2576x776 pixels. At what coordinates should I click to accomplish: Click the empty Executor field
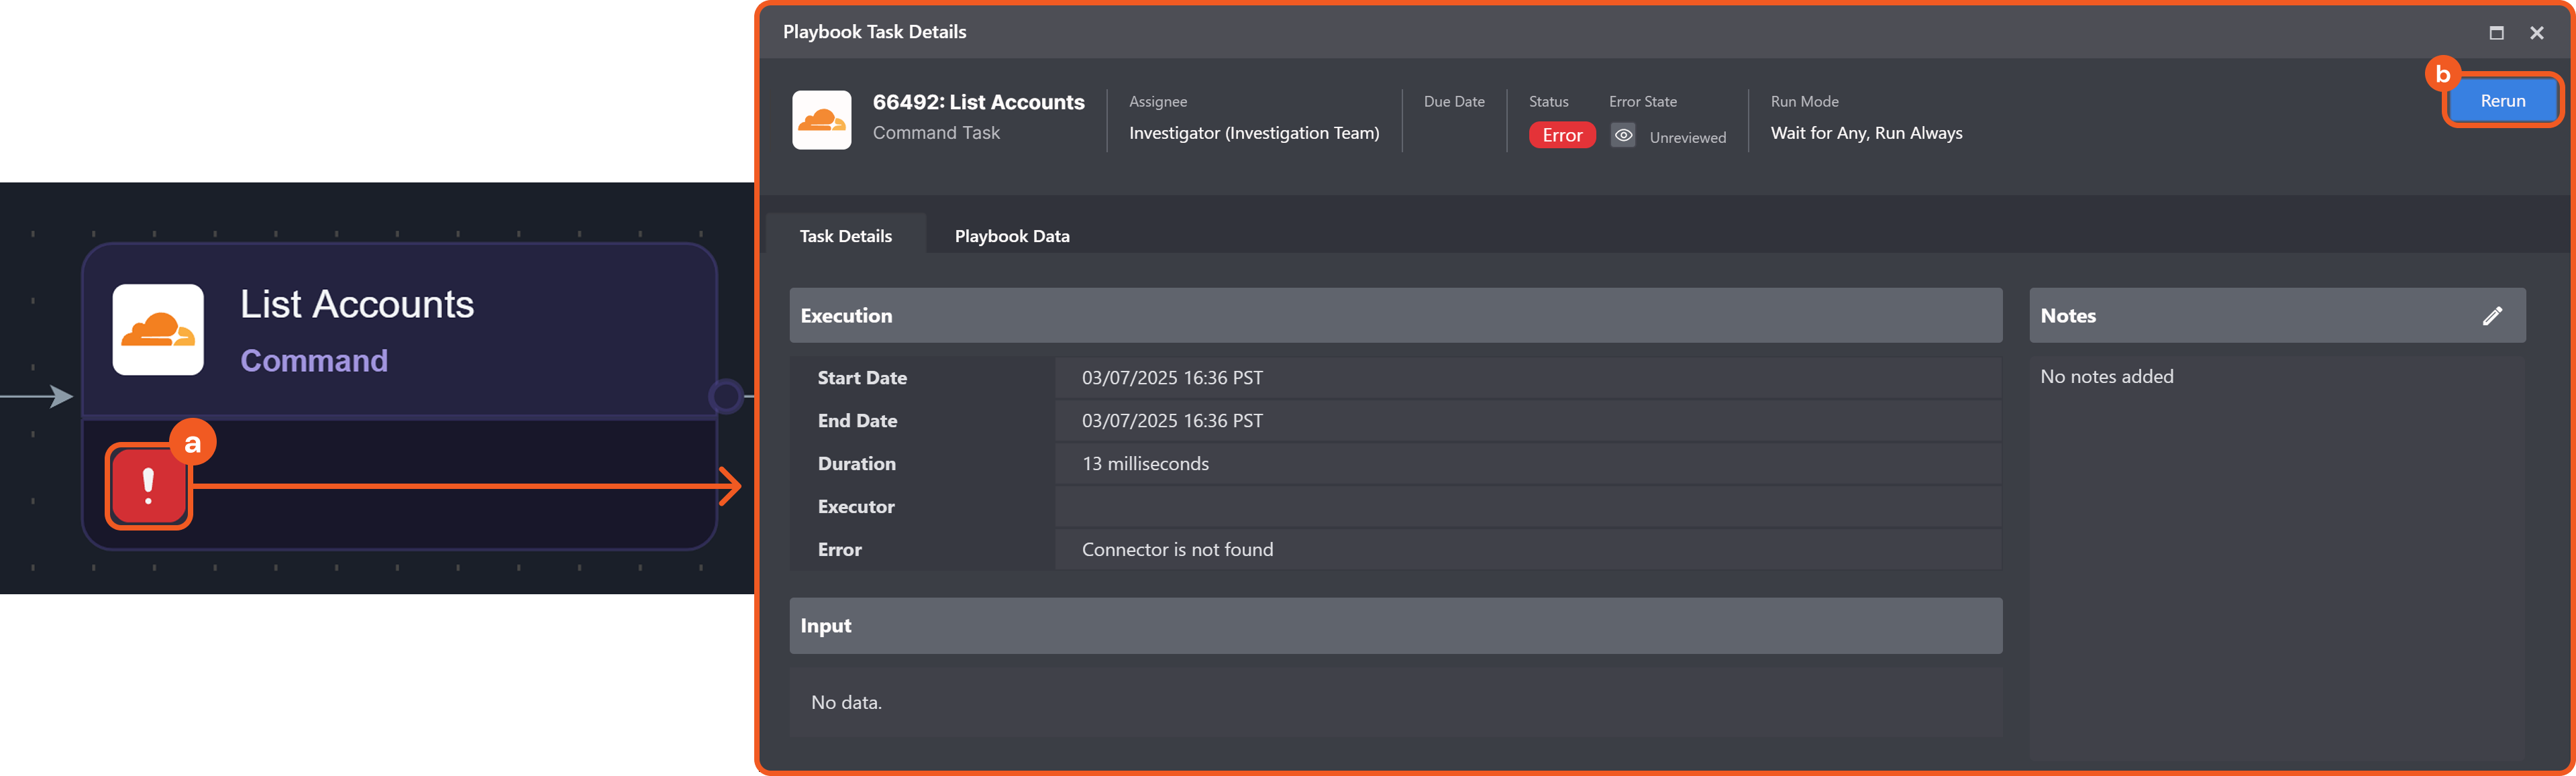point(1526,506)
